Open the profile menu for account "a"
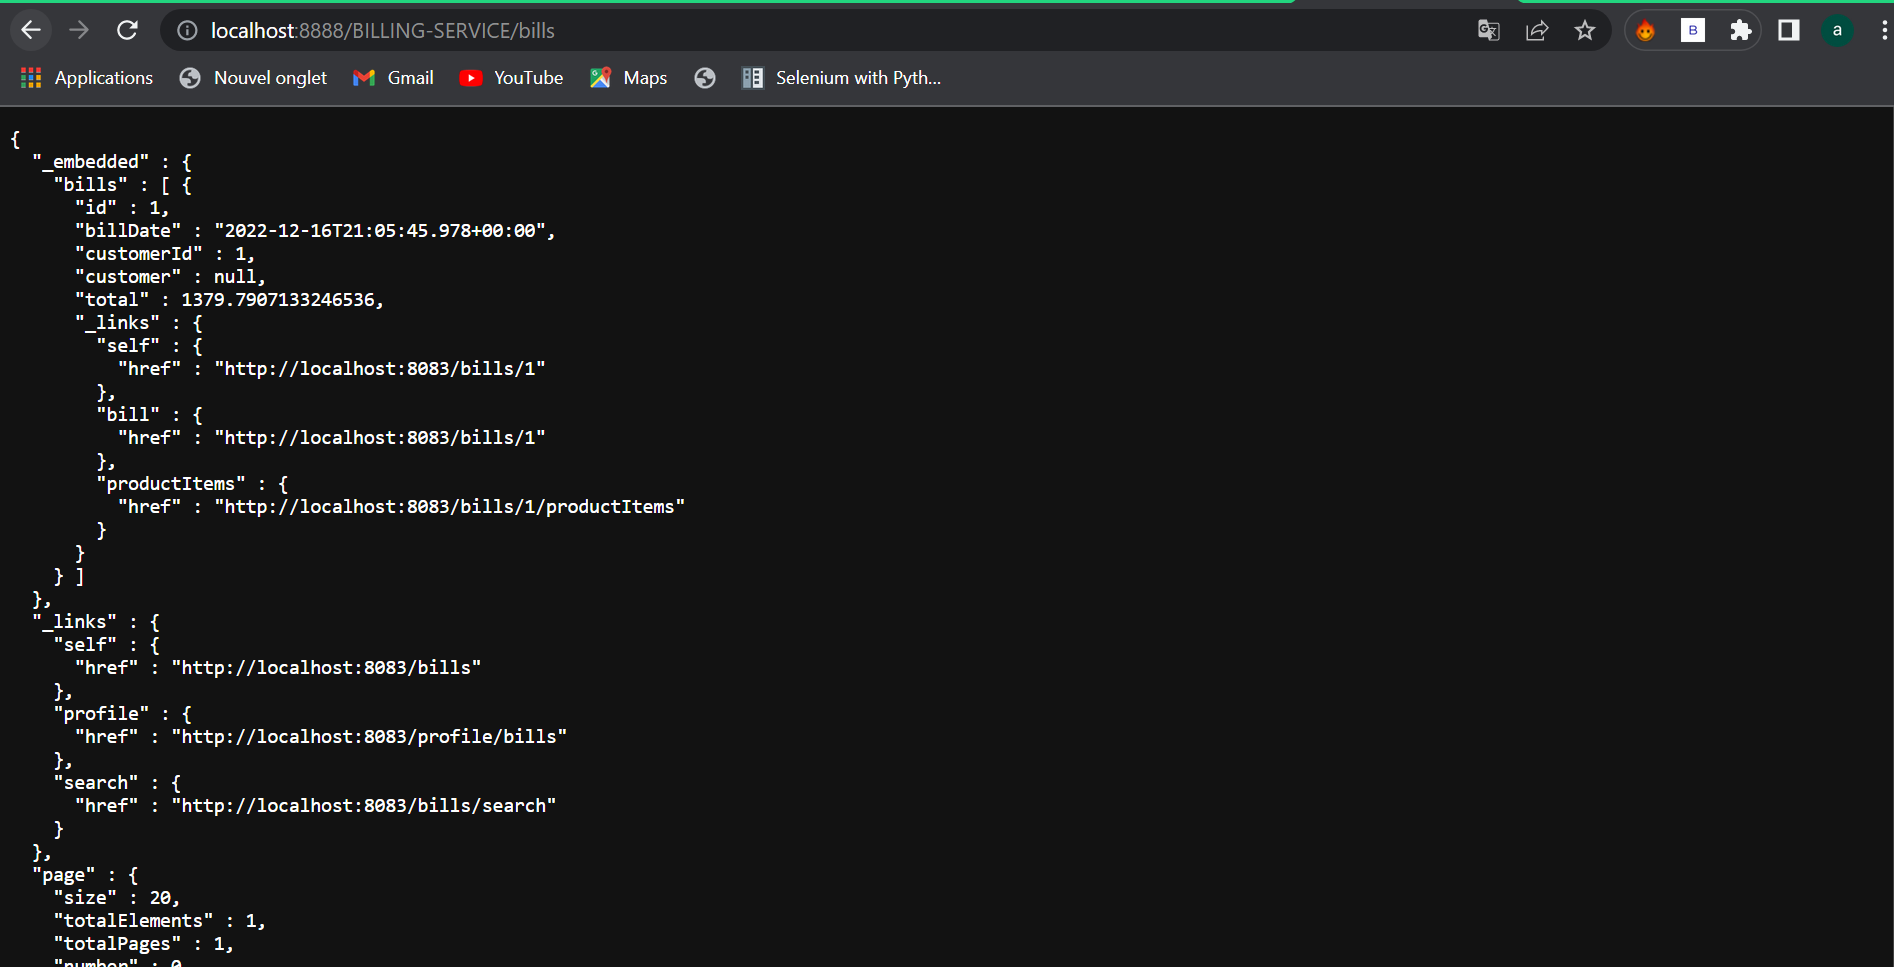The width and height of the screenshot is (1894, 967). click(x=1838, y=30)
